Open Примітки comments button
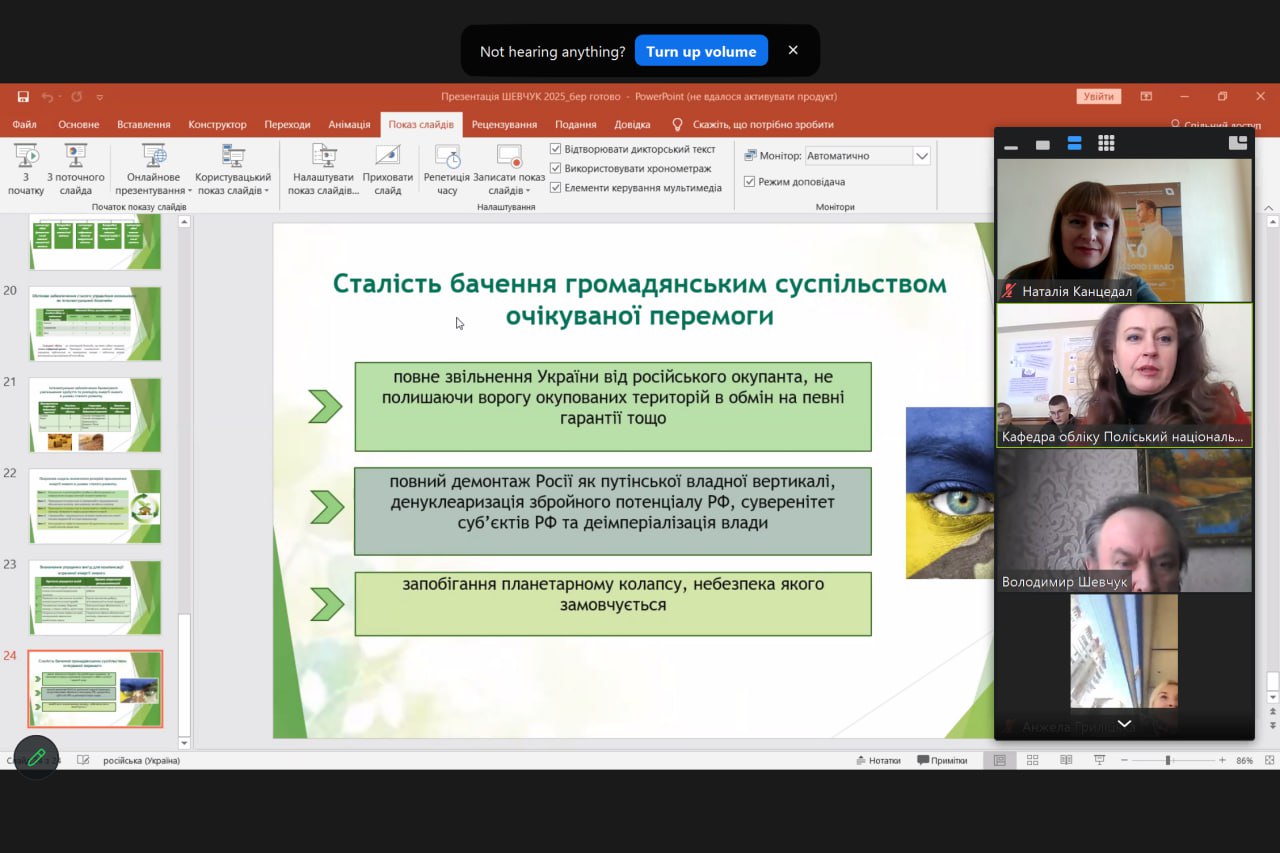The image size is (1280, 853). 943,760
